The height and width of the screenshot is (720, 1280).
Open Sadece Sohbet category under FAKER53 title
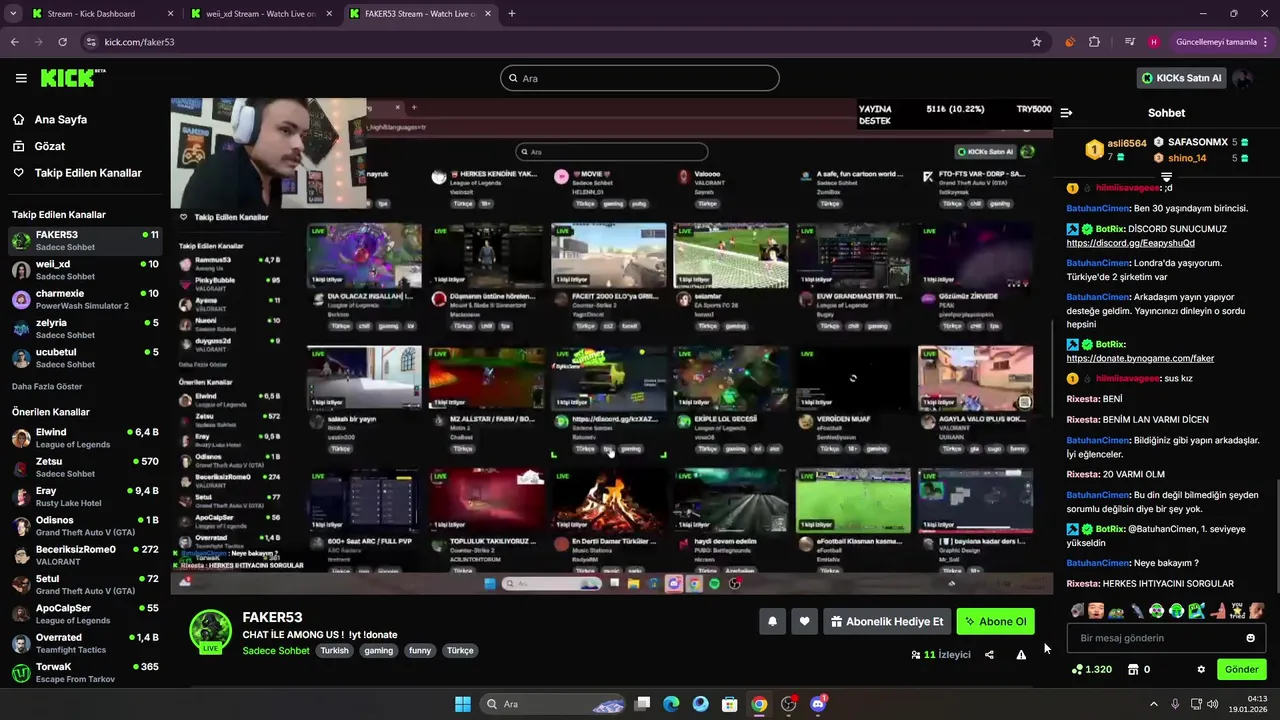coord(276,650)
